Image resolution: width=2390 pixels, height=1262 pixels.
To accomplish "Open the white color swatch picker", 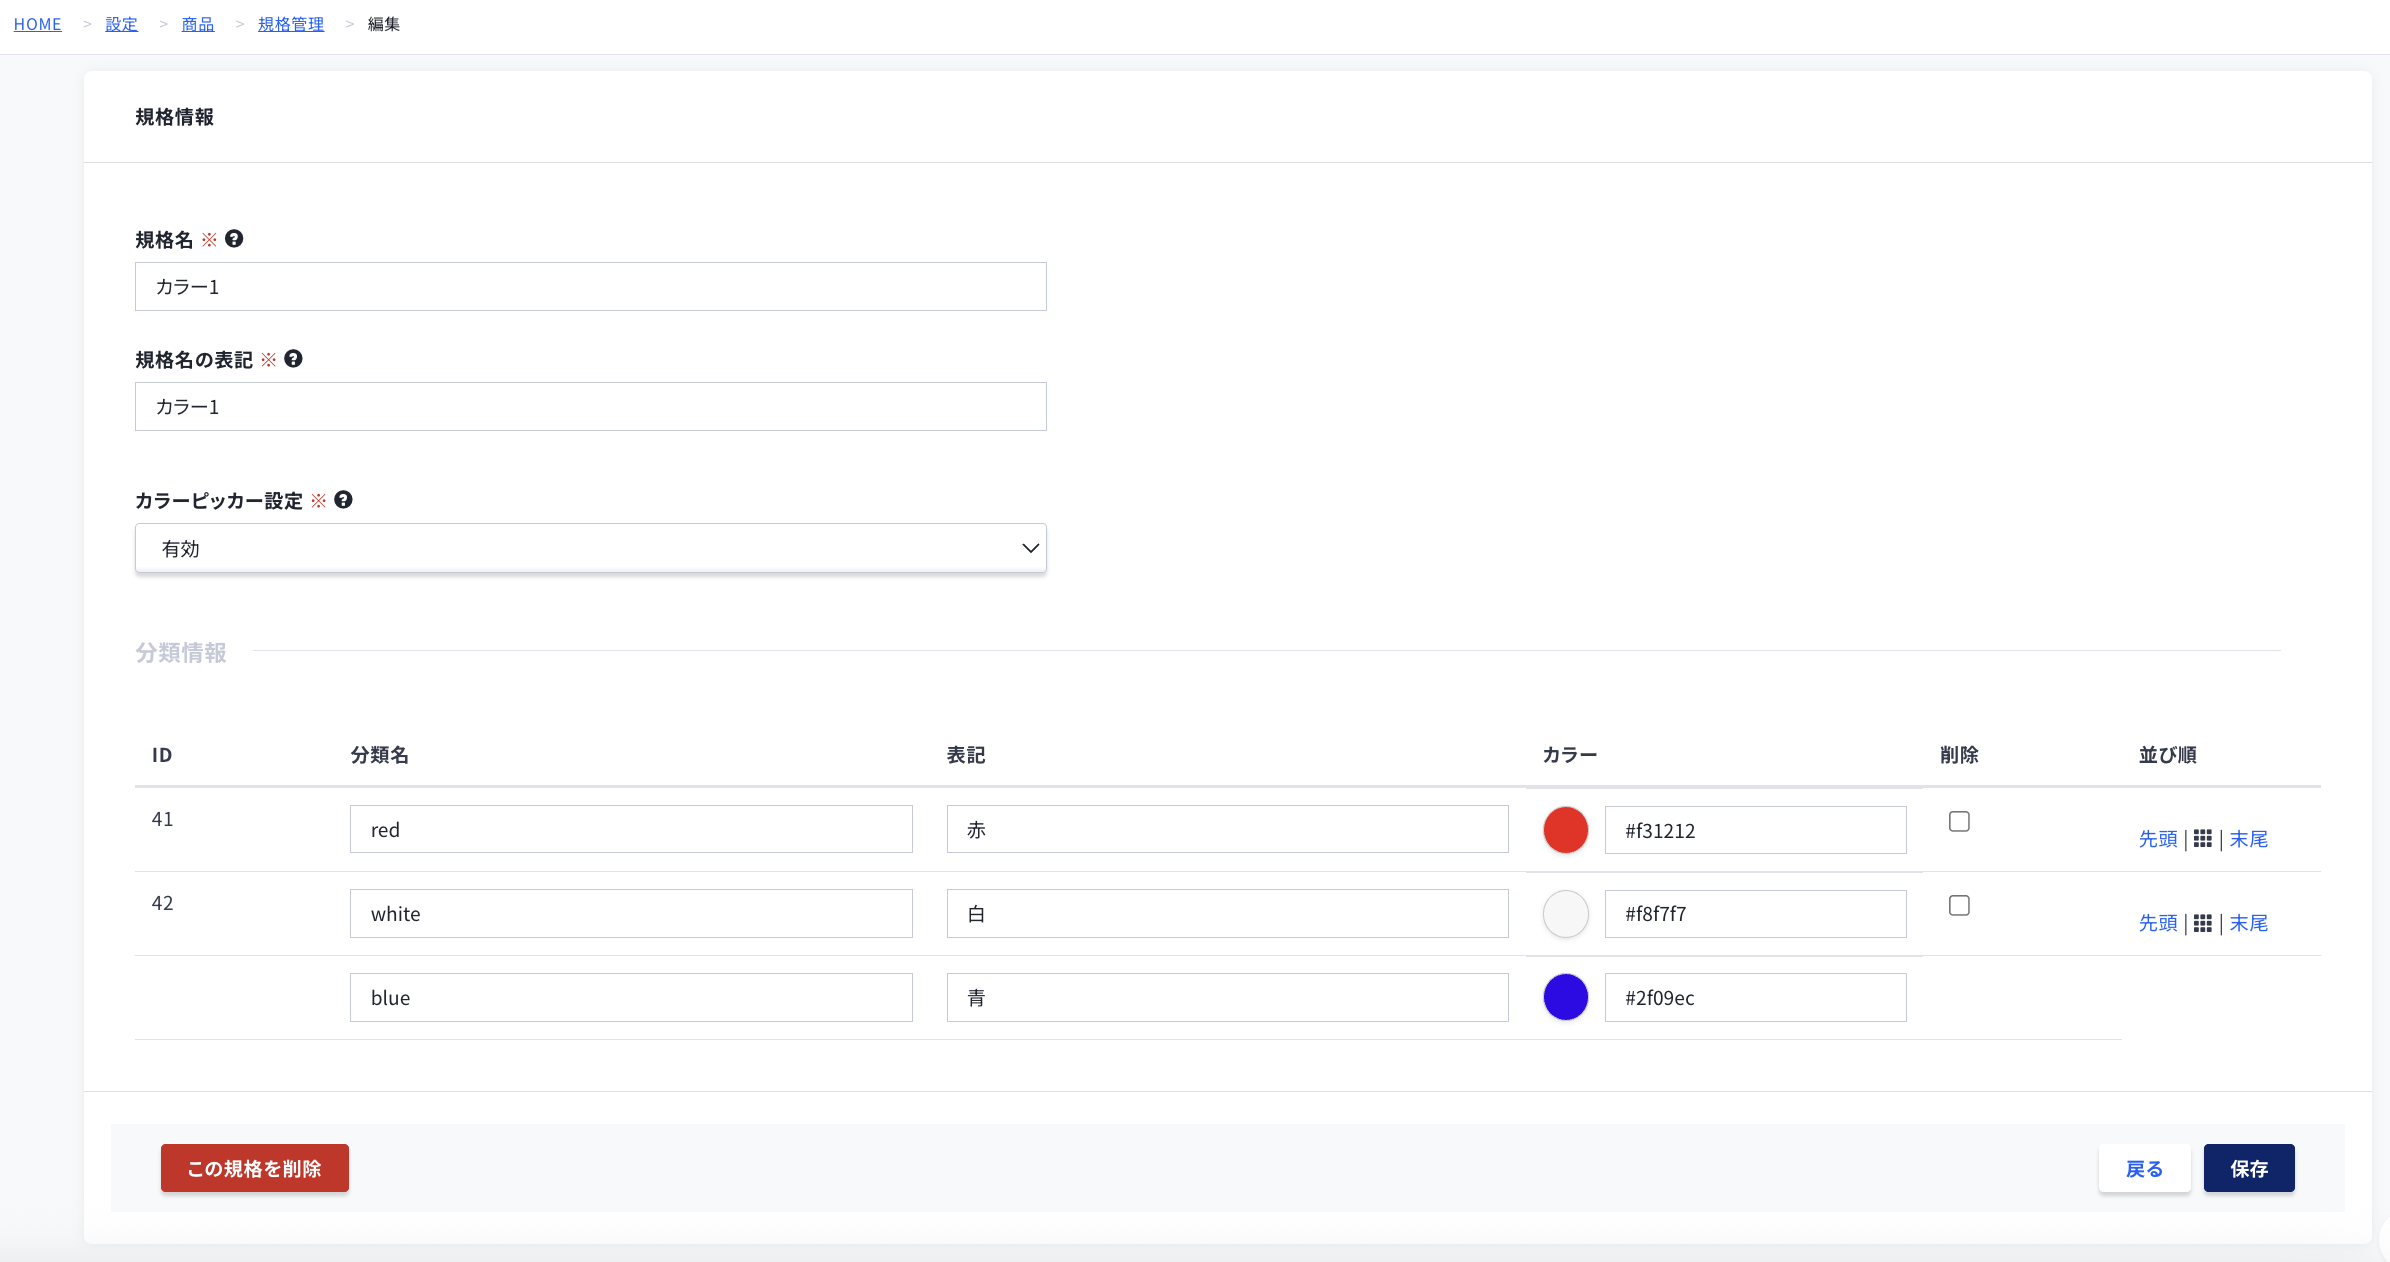I will (1566, 914).
